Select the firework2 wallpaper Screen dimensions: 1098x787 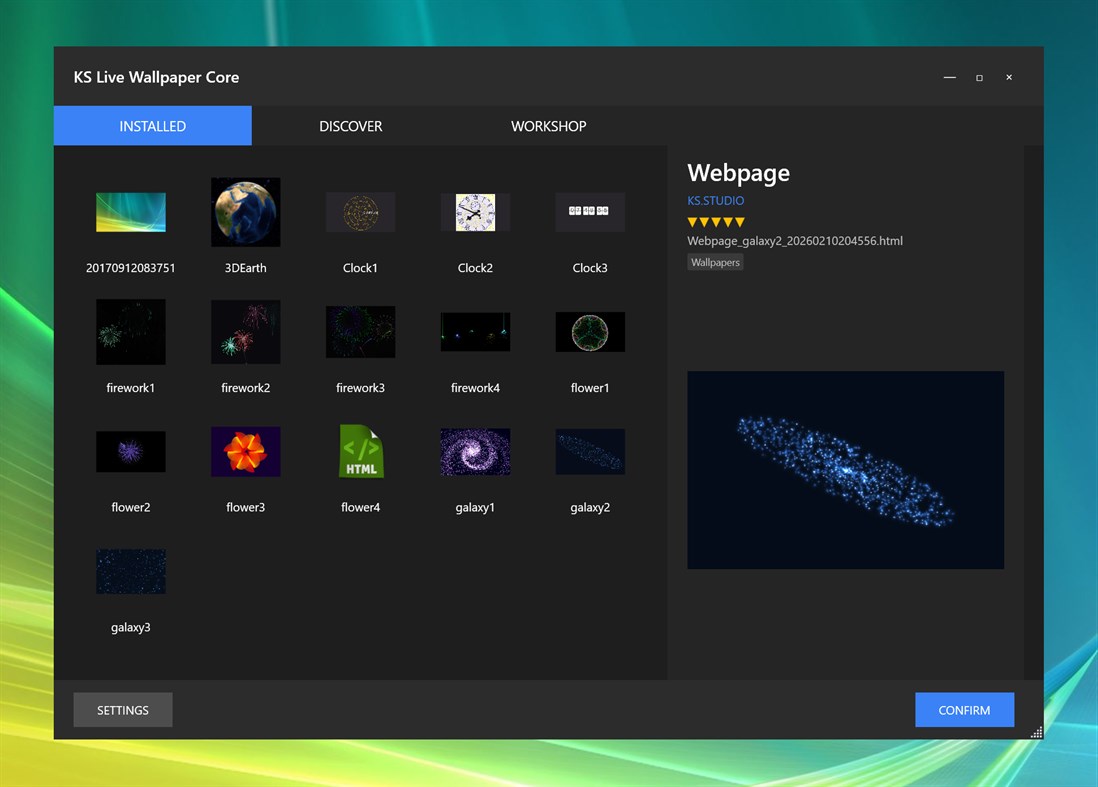point(245,332)
